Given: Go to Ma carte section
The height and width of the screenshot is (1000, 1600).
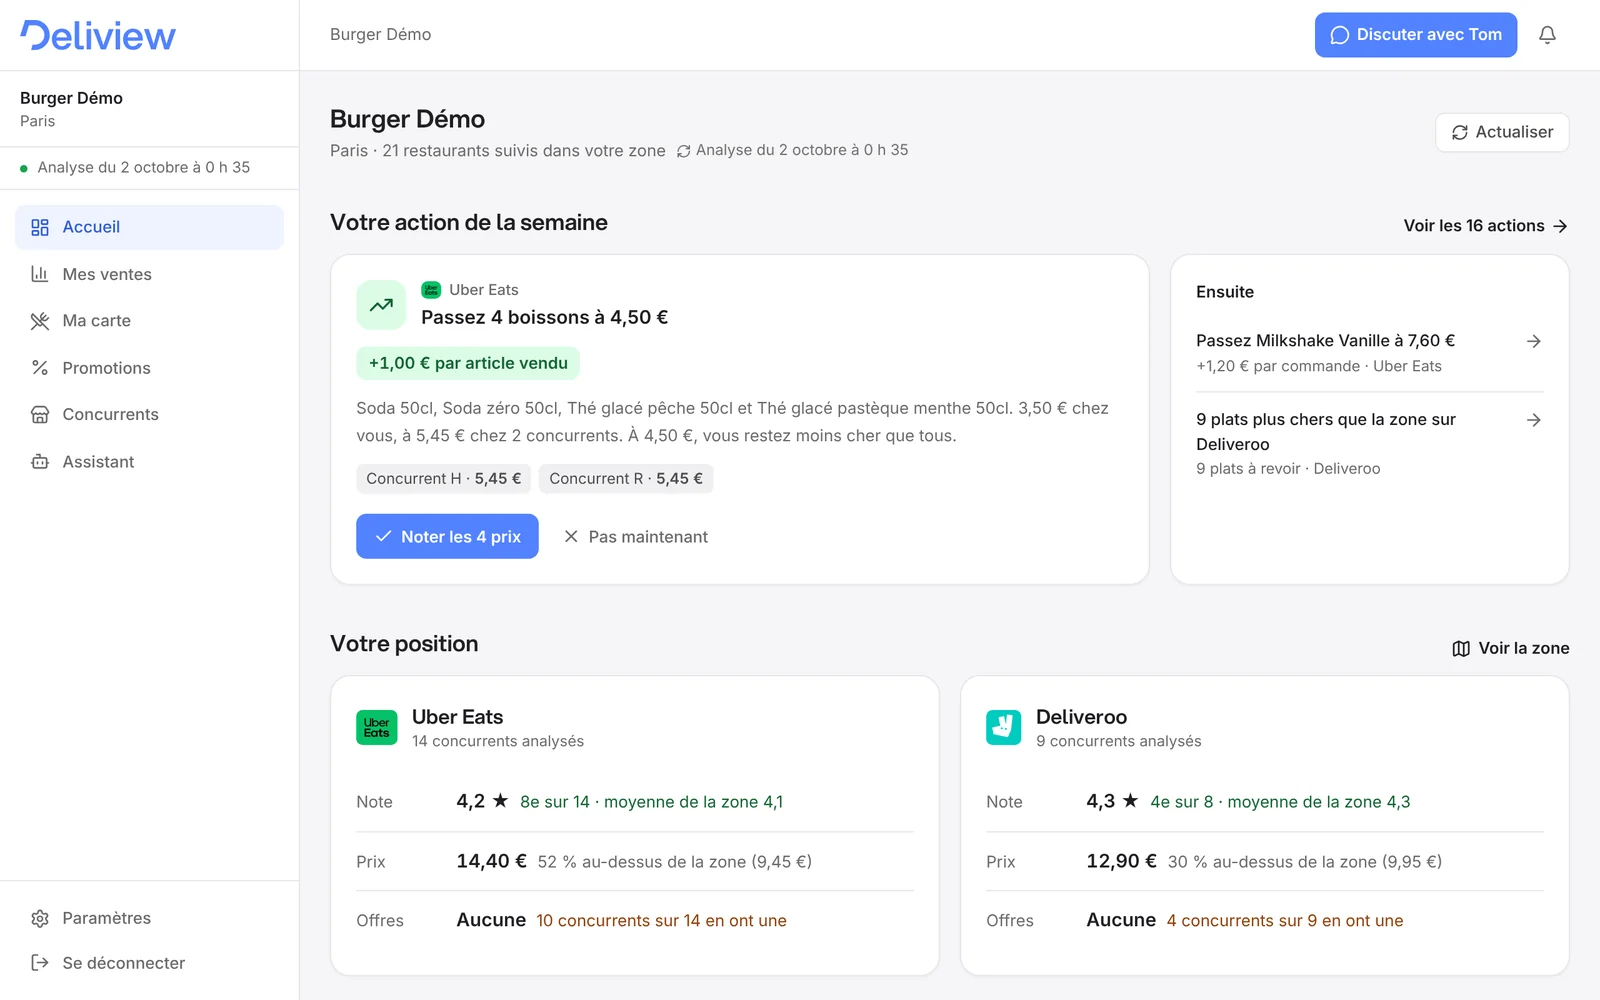Looking at the screenshot, I should [149, 321].
